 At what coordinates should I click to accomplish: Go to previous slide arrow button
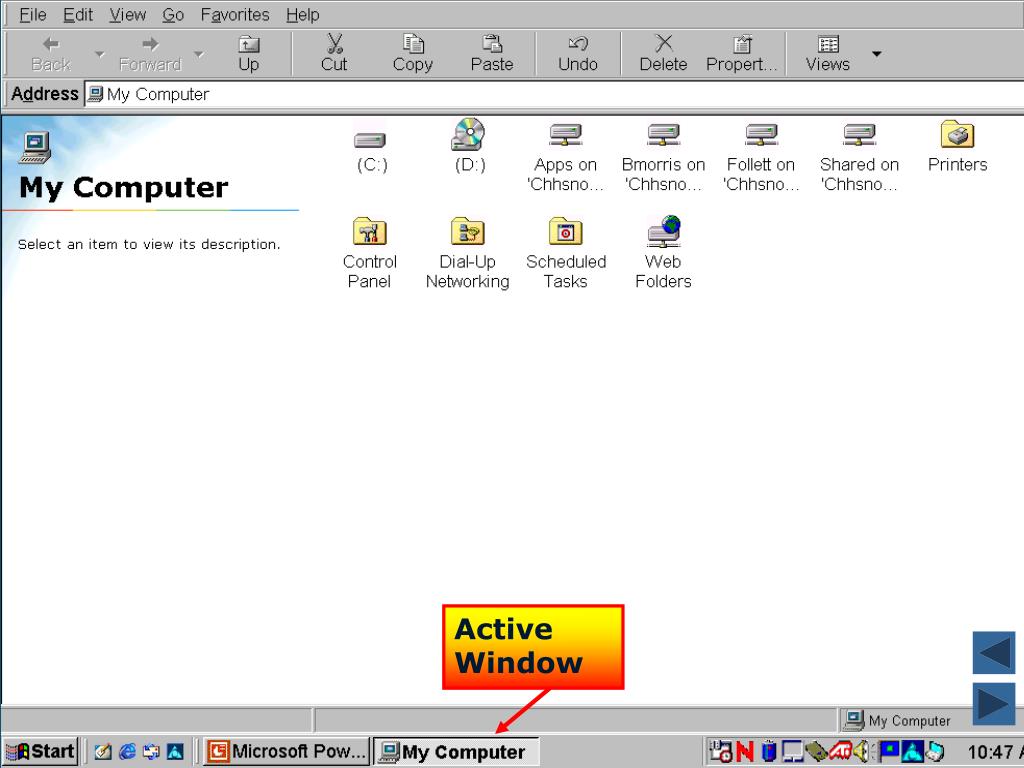point(994,652)
